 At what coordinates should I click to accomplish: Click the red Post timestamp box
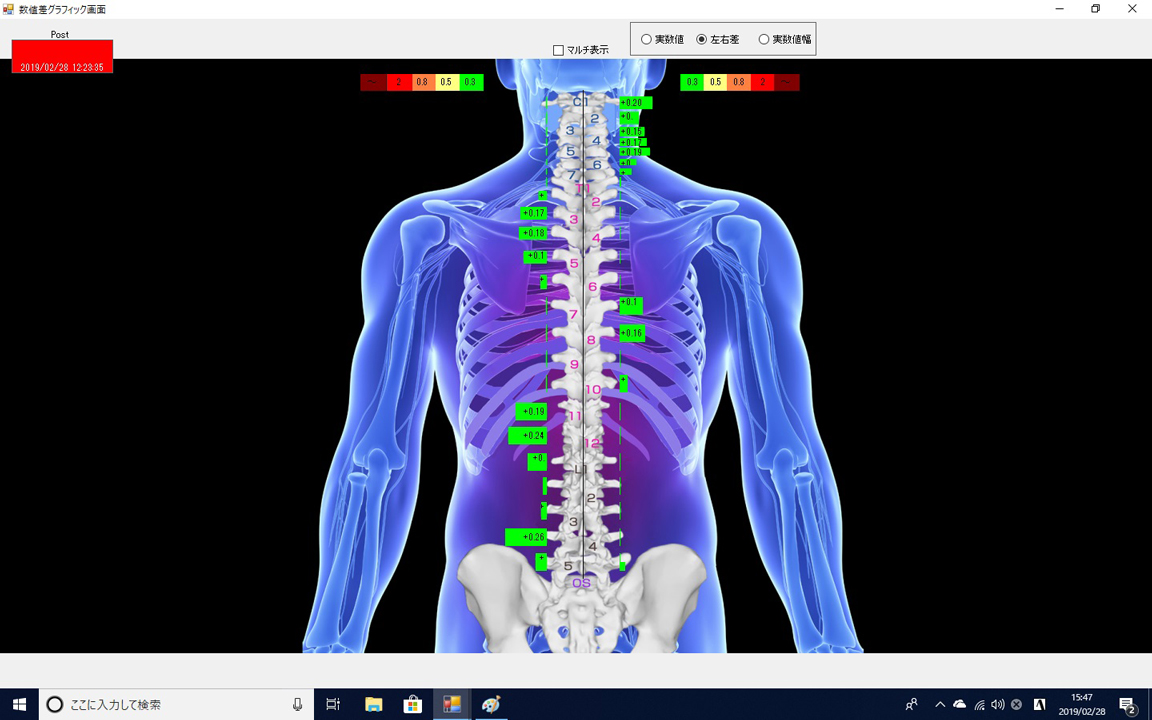(x=62, y=57)
